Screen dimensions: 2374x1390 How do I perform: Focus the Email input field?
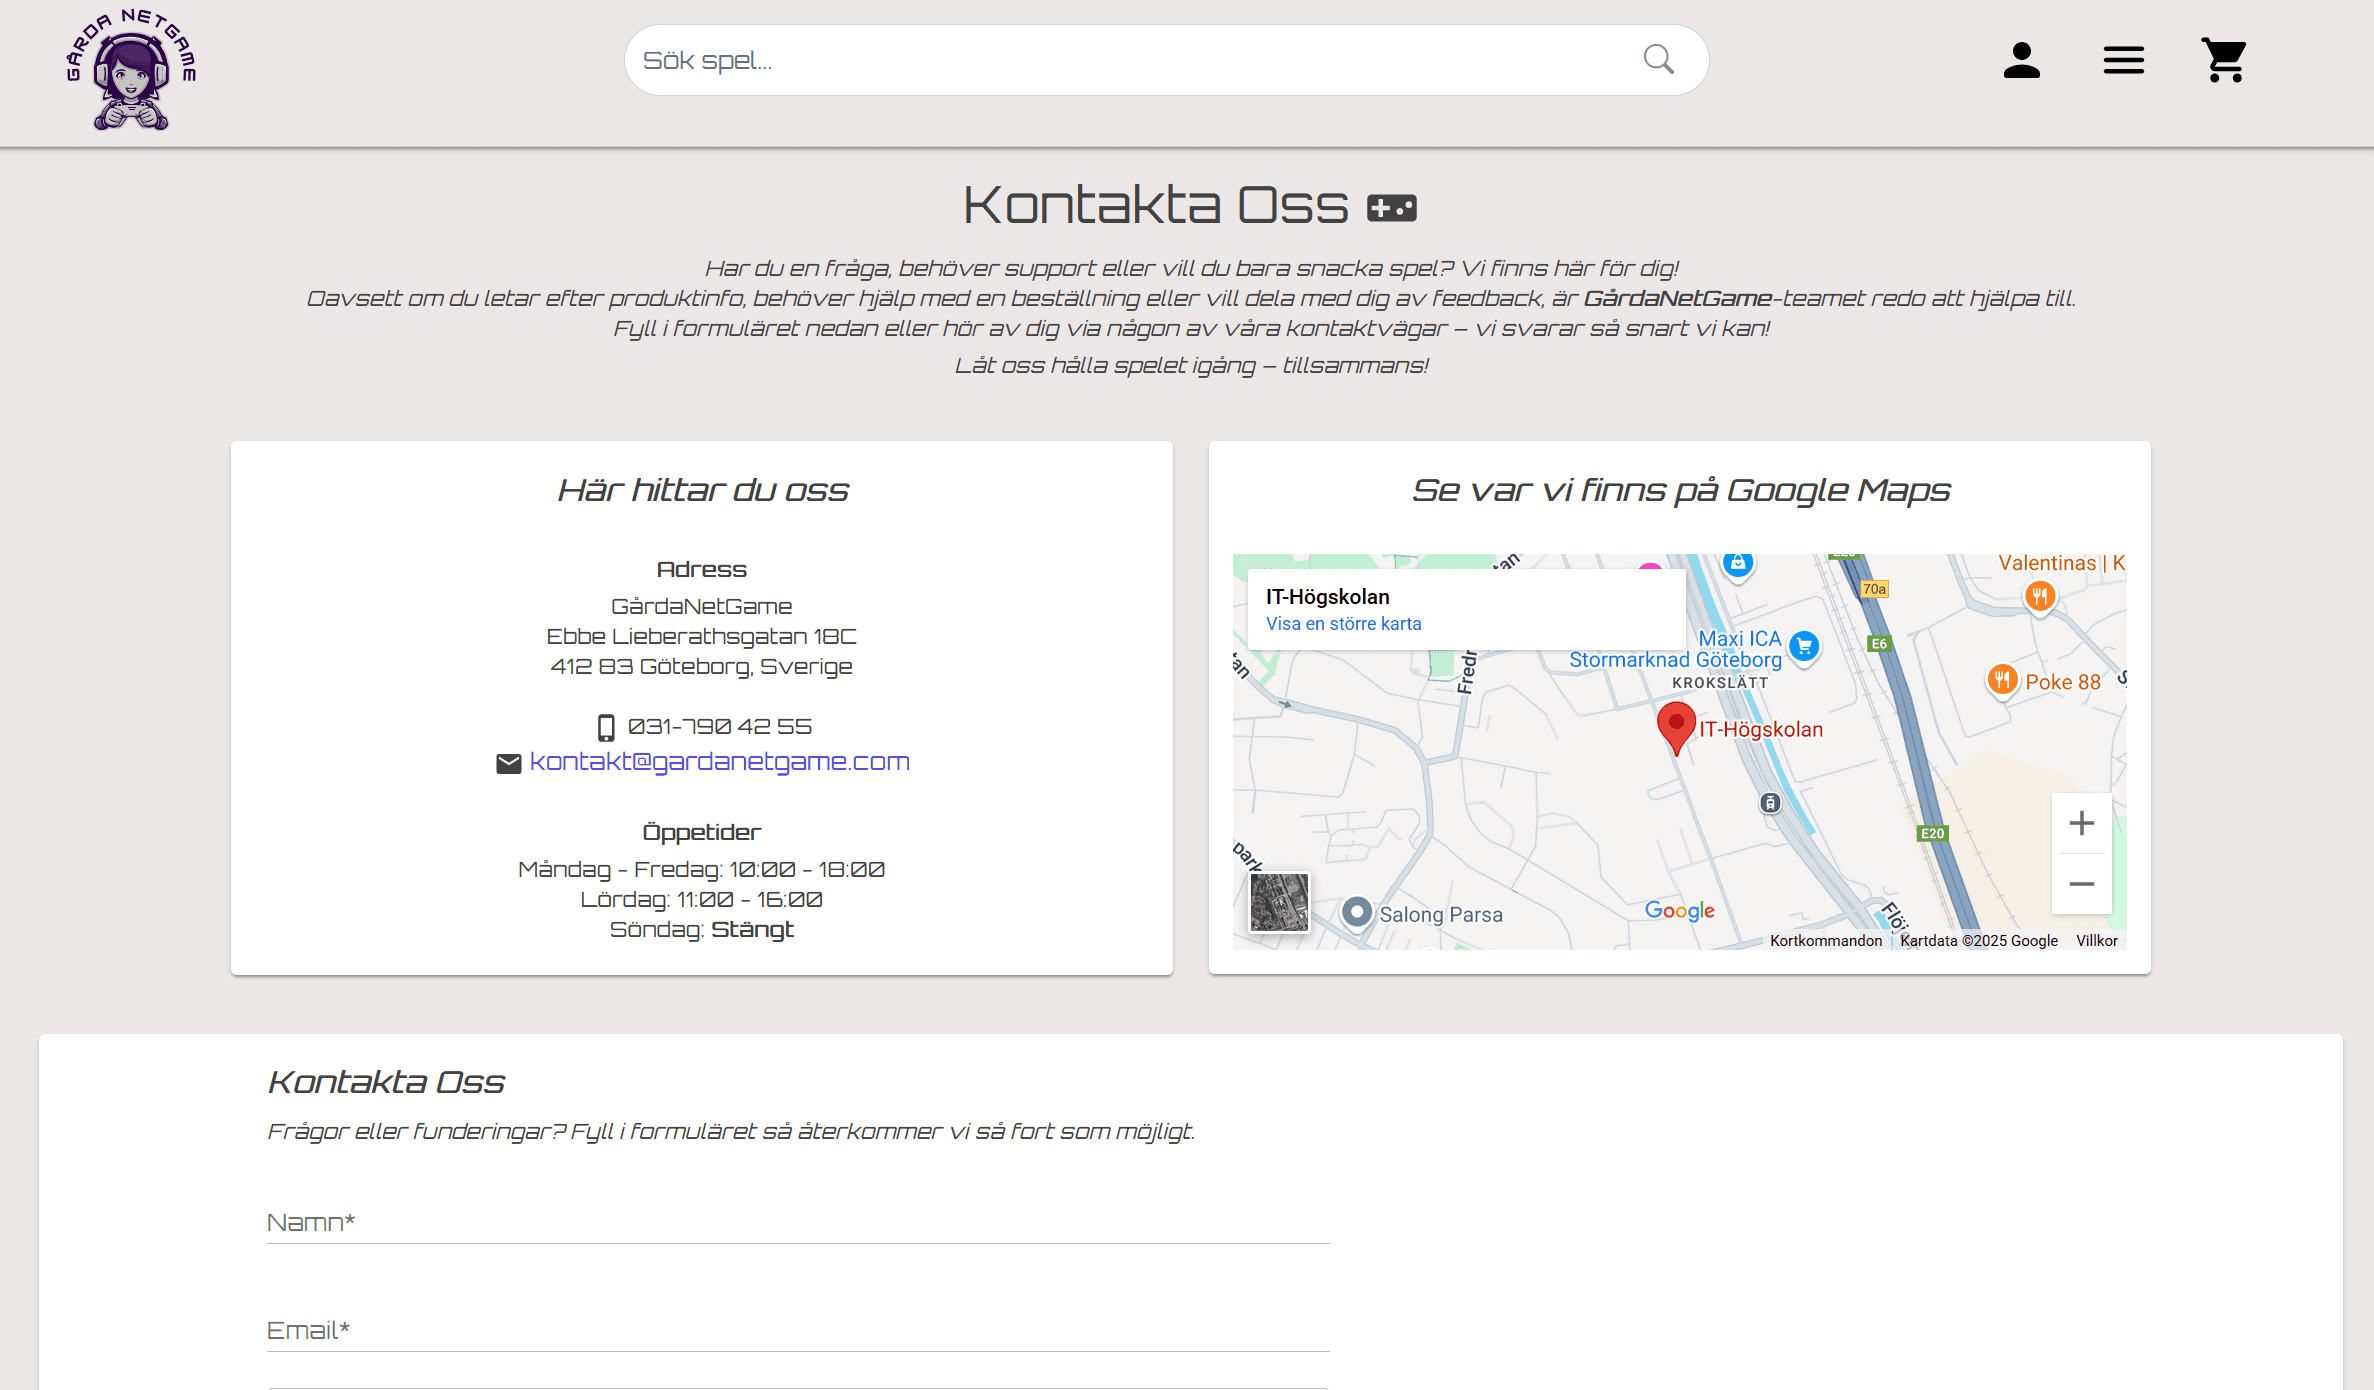(797, 1331)
